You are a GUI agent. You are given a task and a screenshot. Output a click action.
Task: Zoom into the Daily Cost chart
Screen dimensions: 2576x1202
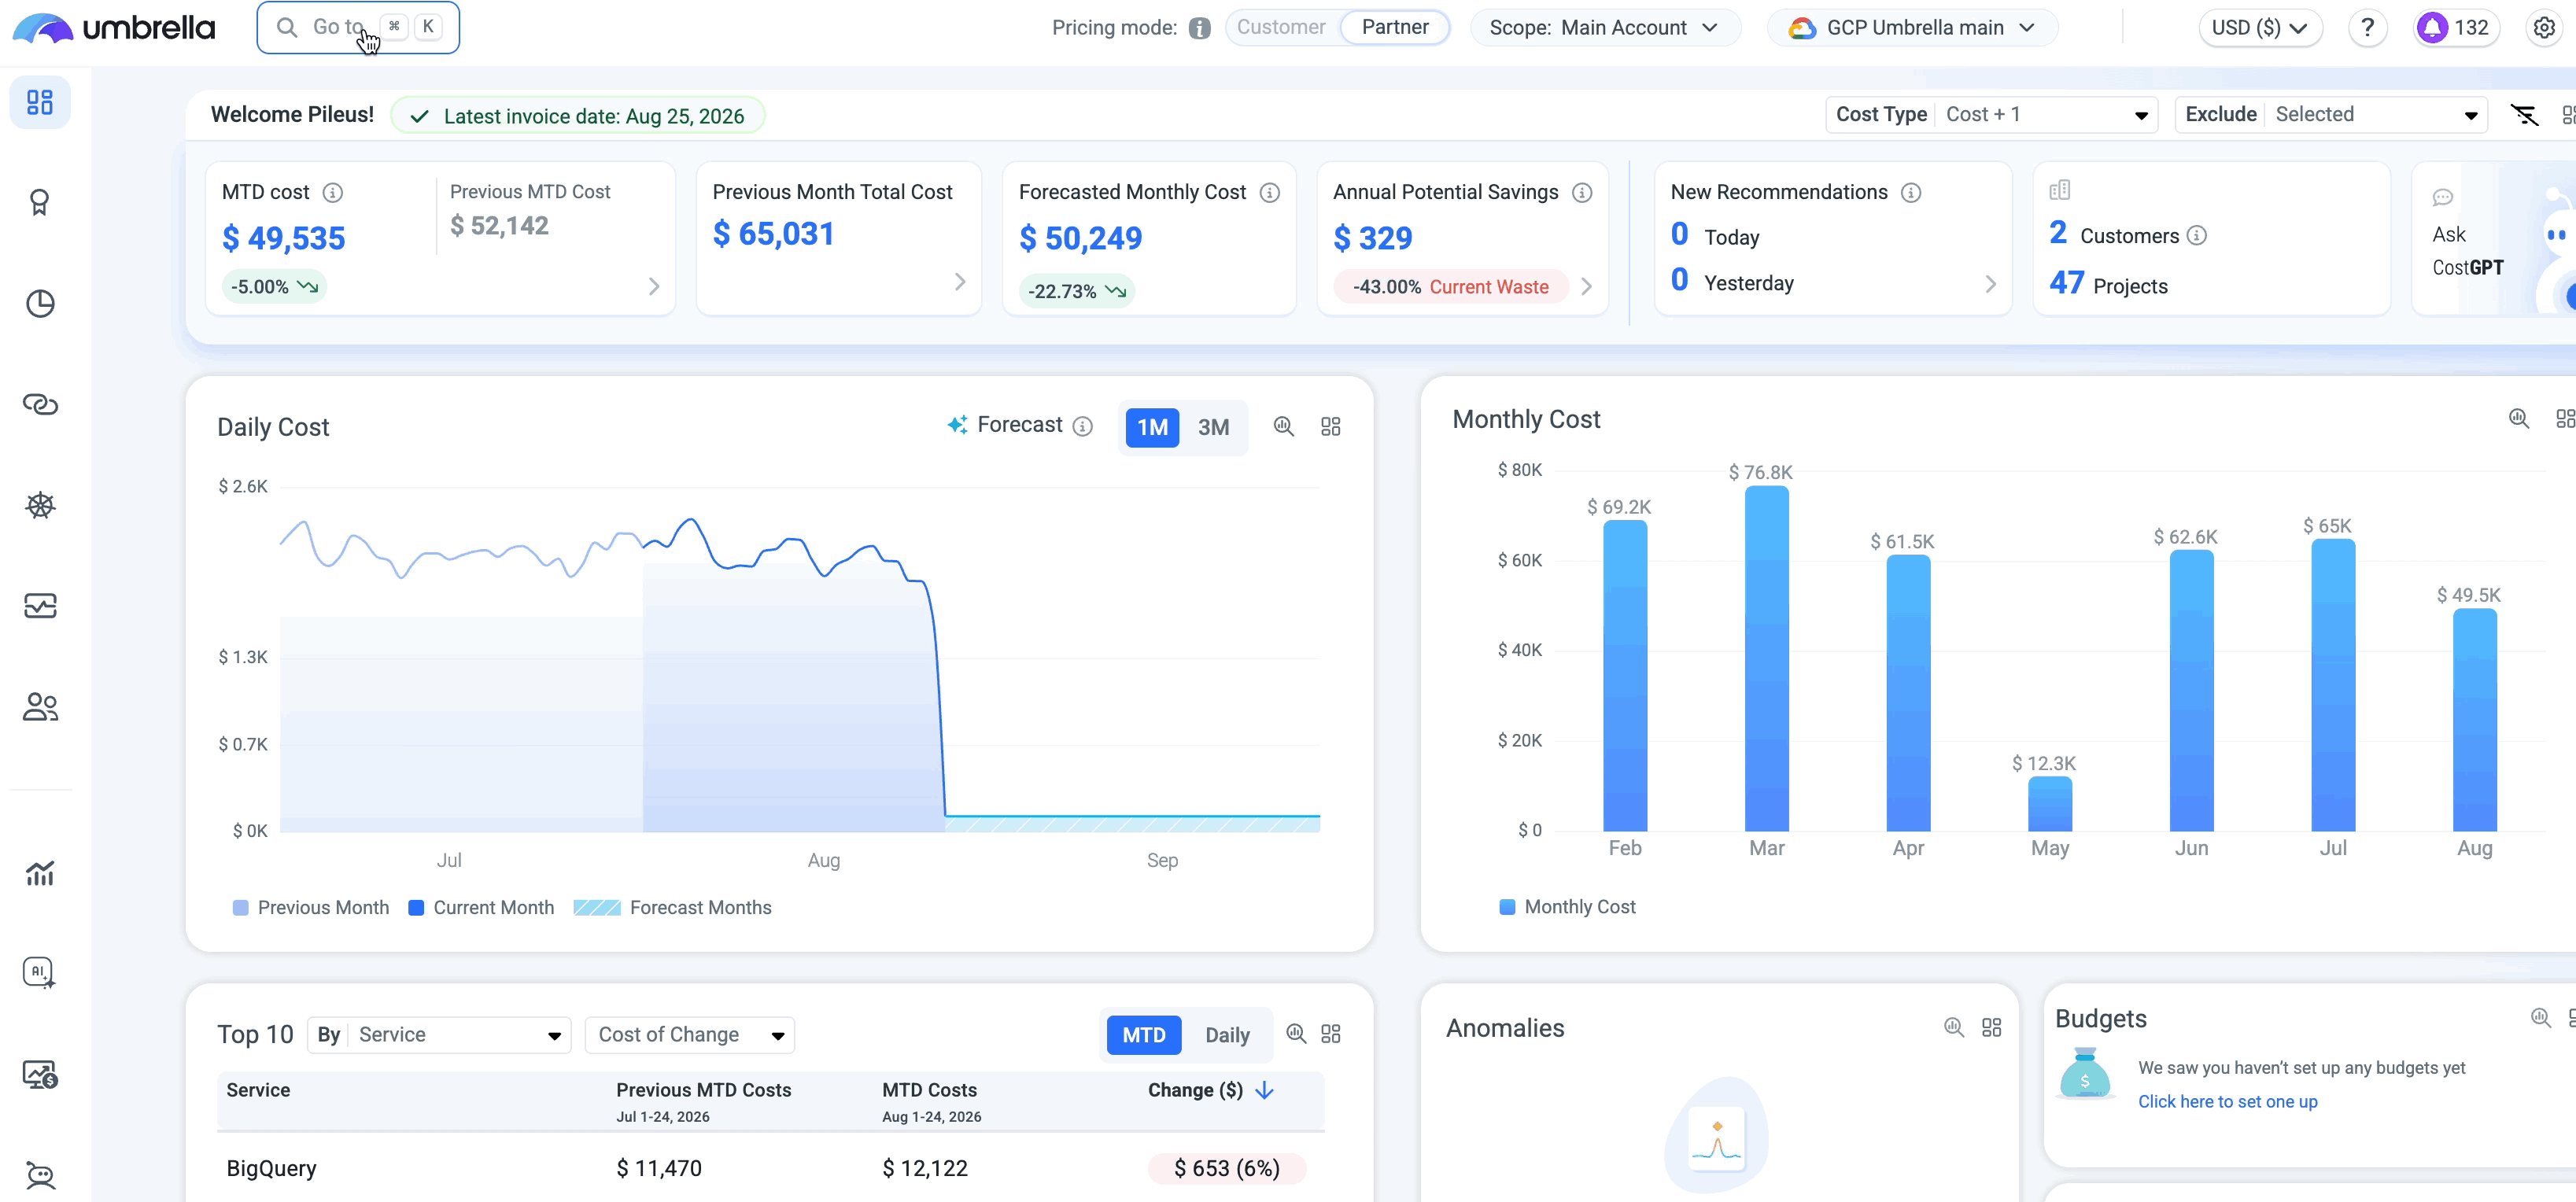[1283, 427]
